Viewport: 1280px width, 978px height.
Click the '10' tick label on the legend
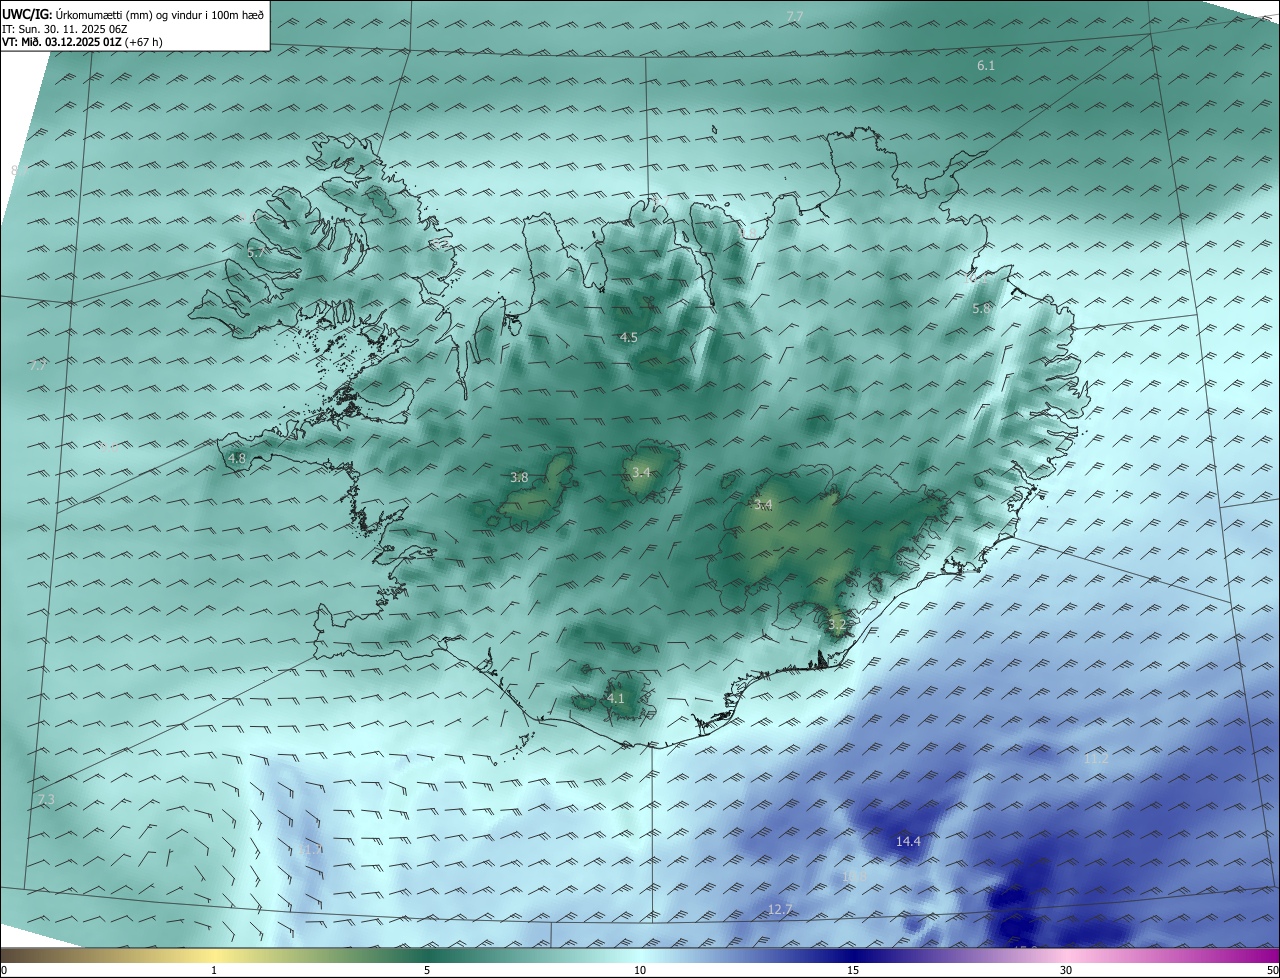tap(640, 971)
